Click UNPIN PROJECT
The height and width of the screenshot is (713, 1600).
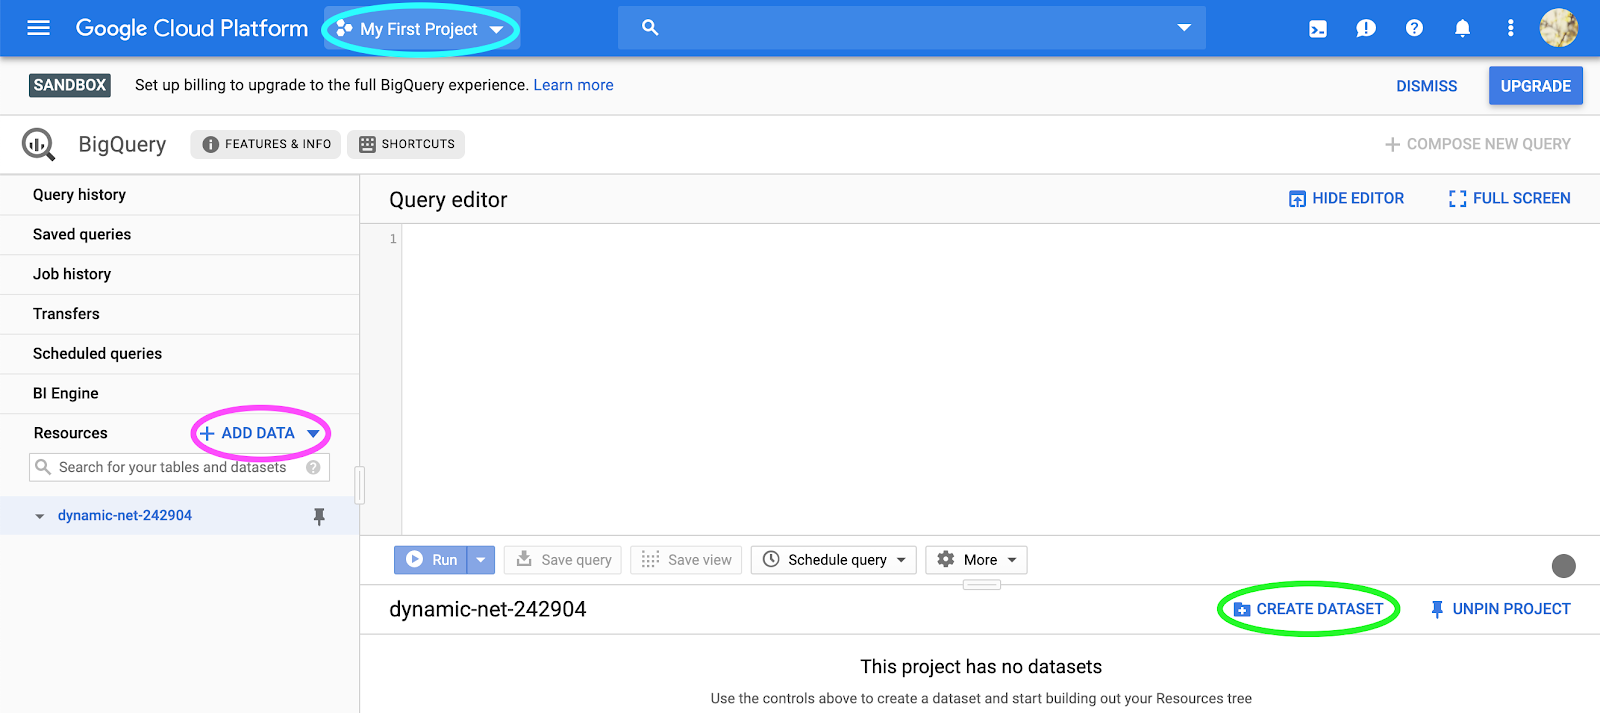[x=1500, y=609]
